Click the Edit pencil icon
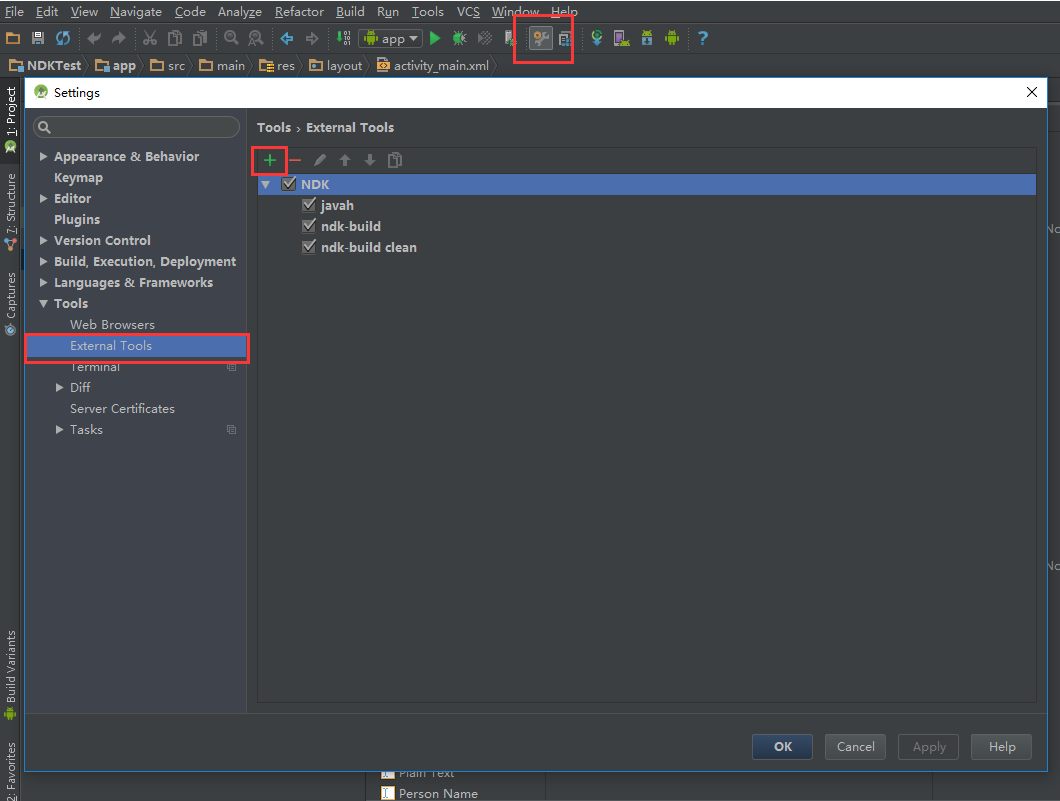This screenshot has height=801, width=1060. pyautogui.click(x=320, y=160)
